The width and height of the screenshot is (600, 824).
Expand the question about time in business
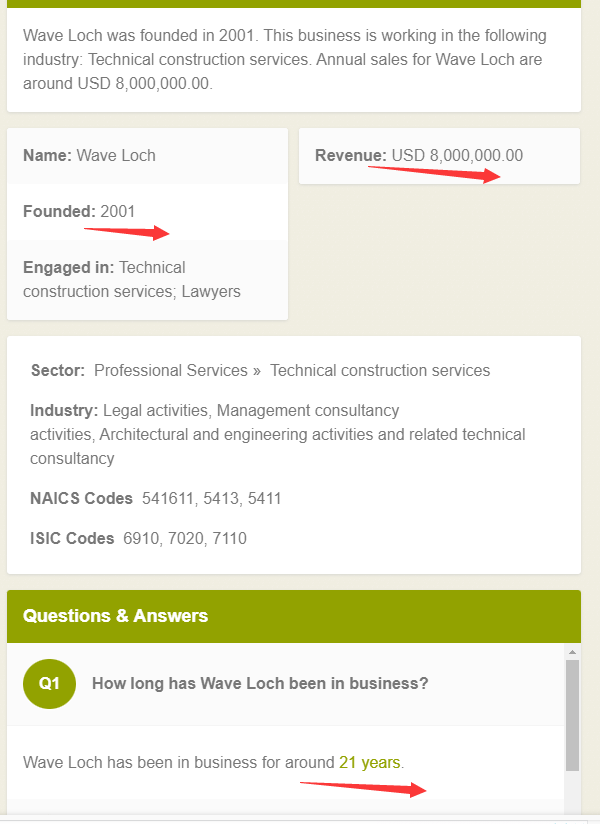coord(260,684)
